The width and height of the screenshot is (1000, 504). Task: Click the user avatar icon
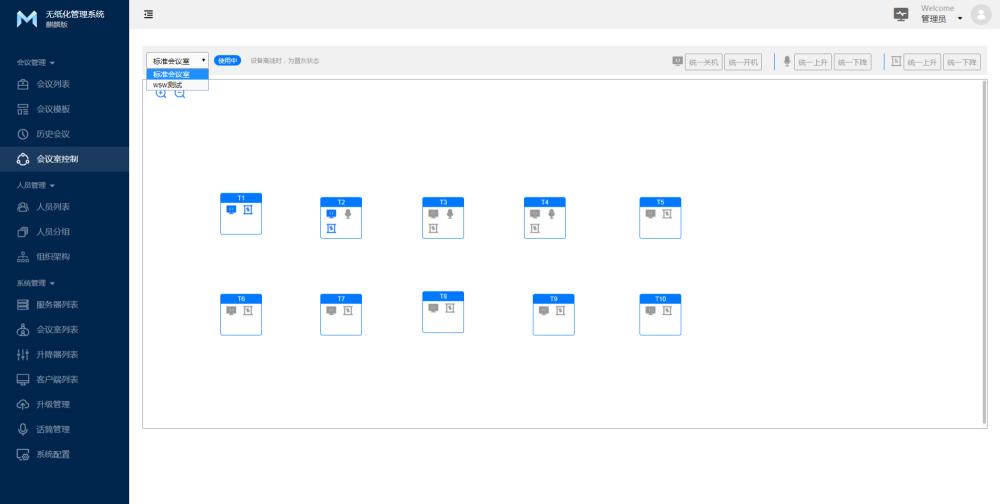tap(979, 14)
